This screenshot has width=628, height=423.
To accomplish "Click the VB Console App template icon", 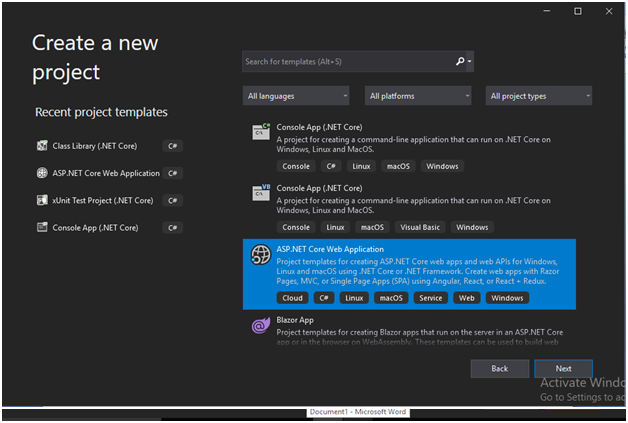I will pyautogui.click(x=261, y=192).
